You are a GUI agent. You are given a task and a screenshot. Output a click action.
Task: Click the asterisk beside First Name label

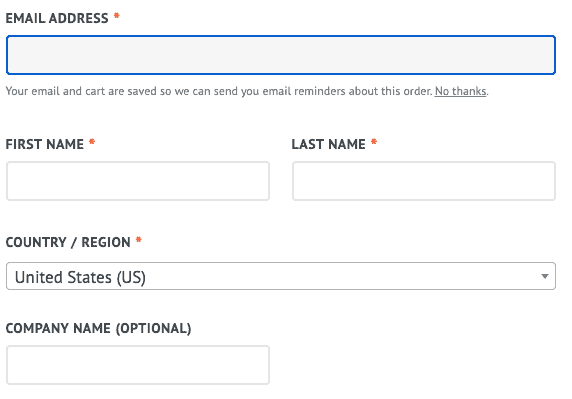tap(92, 143)
